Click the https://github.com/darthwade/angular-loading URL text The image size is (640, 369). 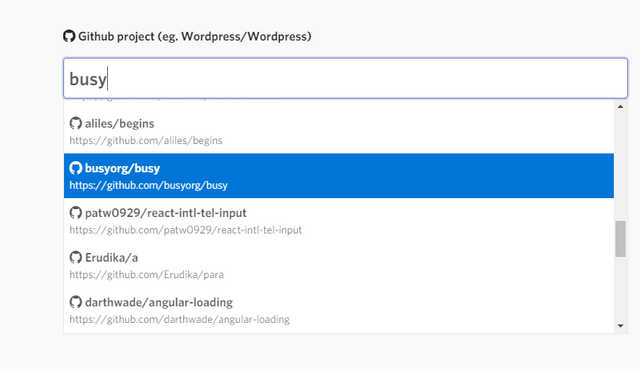click(x=180, y=320)
